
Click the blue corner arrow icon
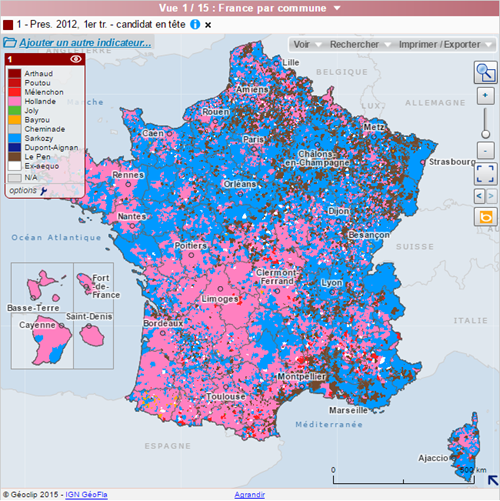[x=493, y=480]
